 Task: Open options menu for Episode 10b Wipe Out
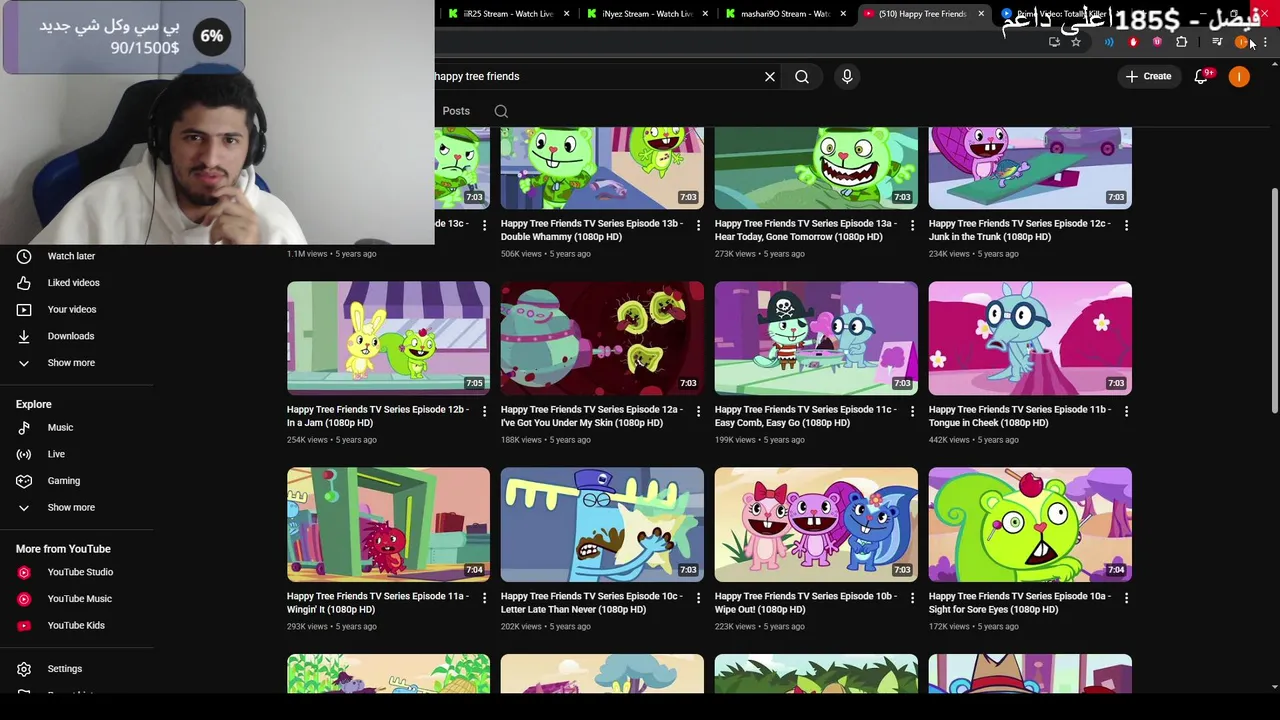(912, 598)
